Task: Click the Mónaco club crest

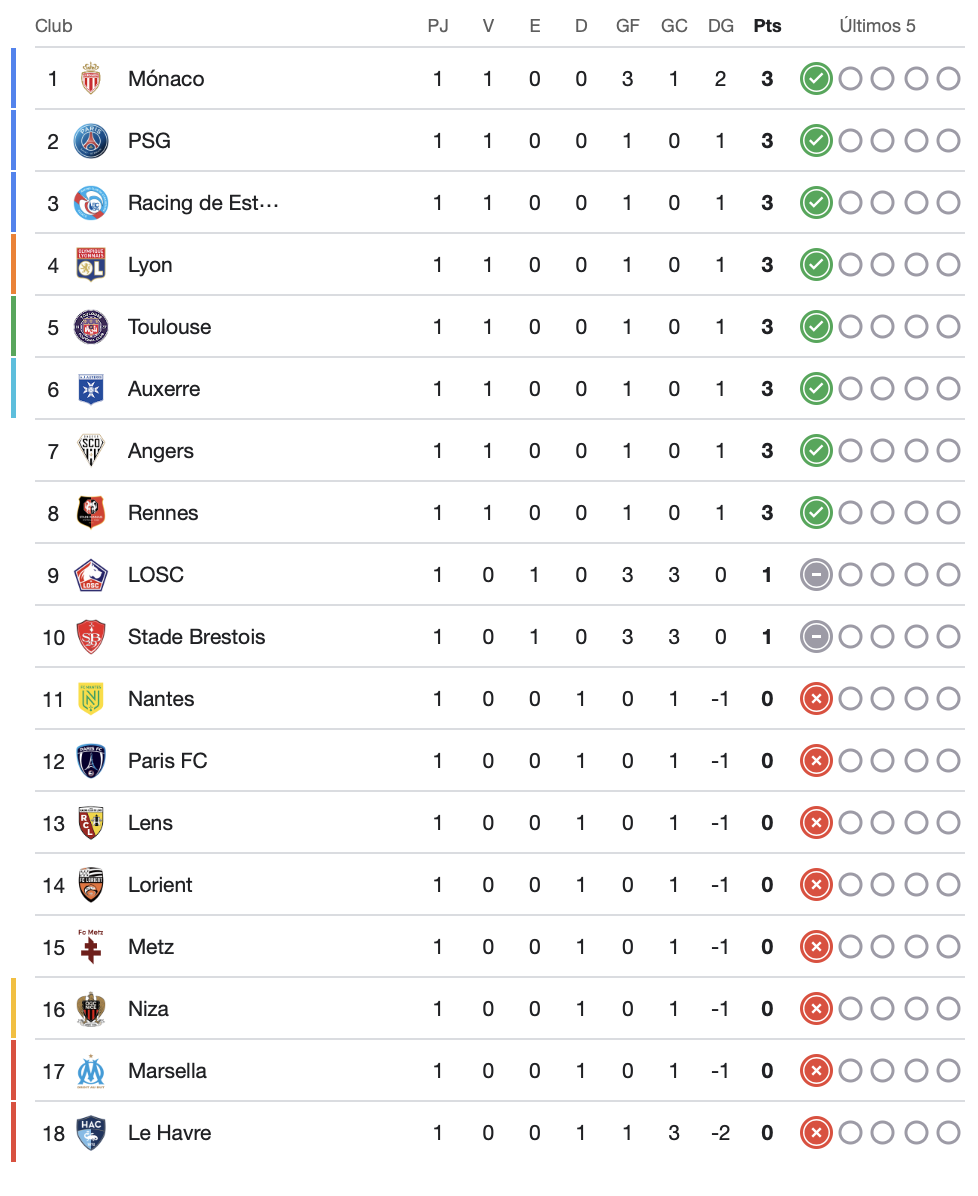Action: [91, 79]
